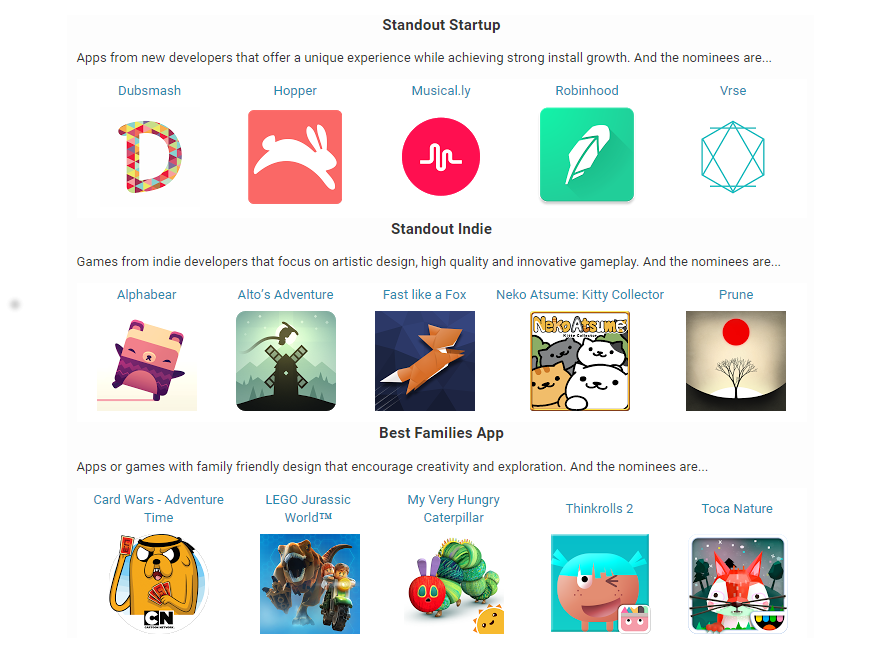
Task: Click the LEGO Jurassic World dinosaur icon
Action: 310,584
